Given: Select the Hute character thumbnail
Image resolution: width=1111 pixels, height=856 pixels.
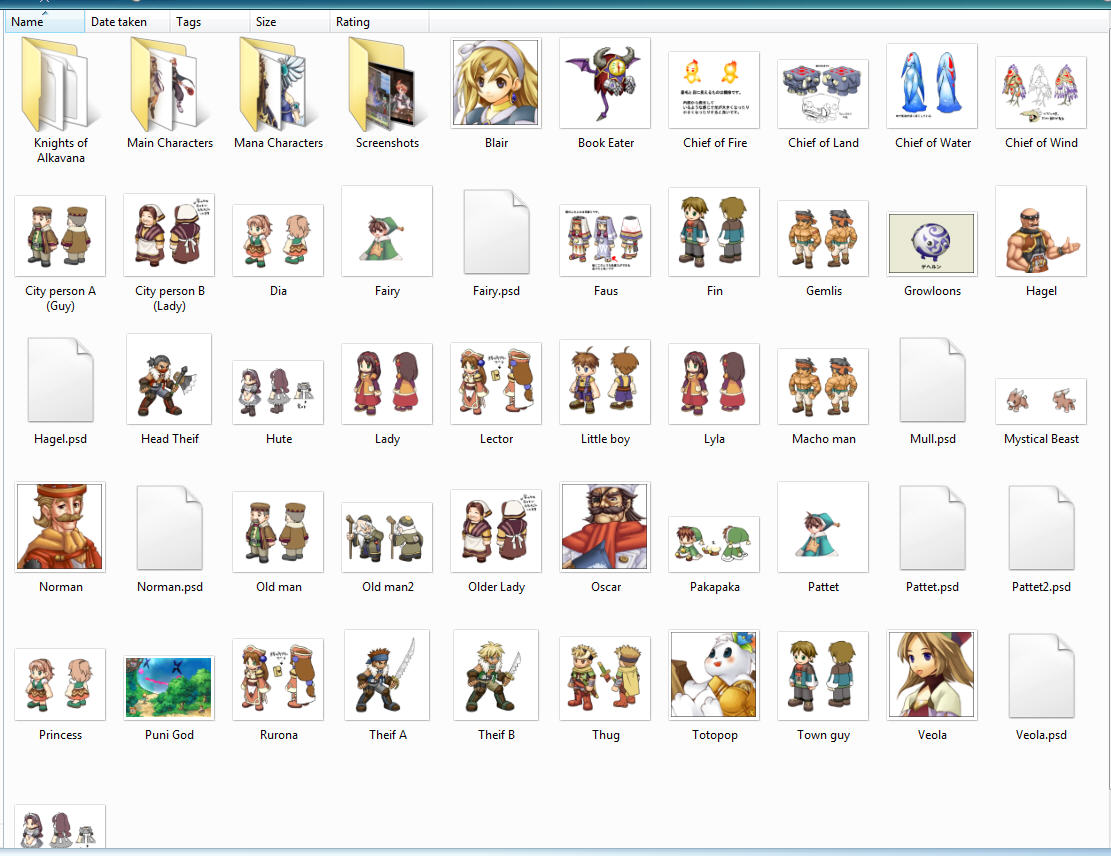Looking at the screenshot, I should (278, 392).
